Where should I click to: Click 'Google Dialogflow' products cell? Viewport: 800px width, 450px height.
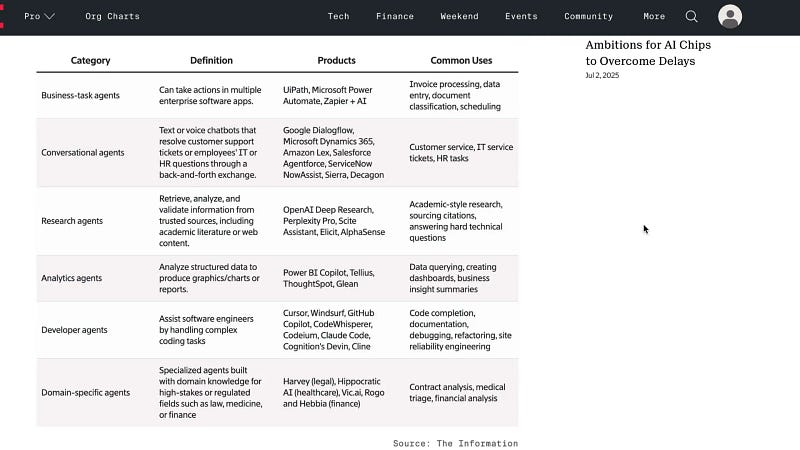coord(333,153)
